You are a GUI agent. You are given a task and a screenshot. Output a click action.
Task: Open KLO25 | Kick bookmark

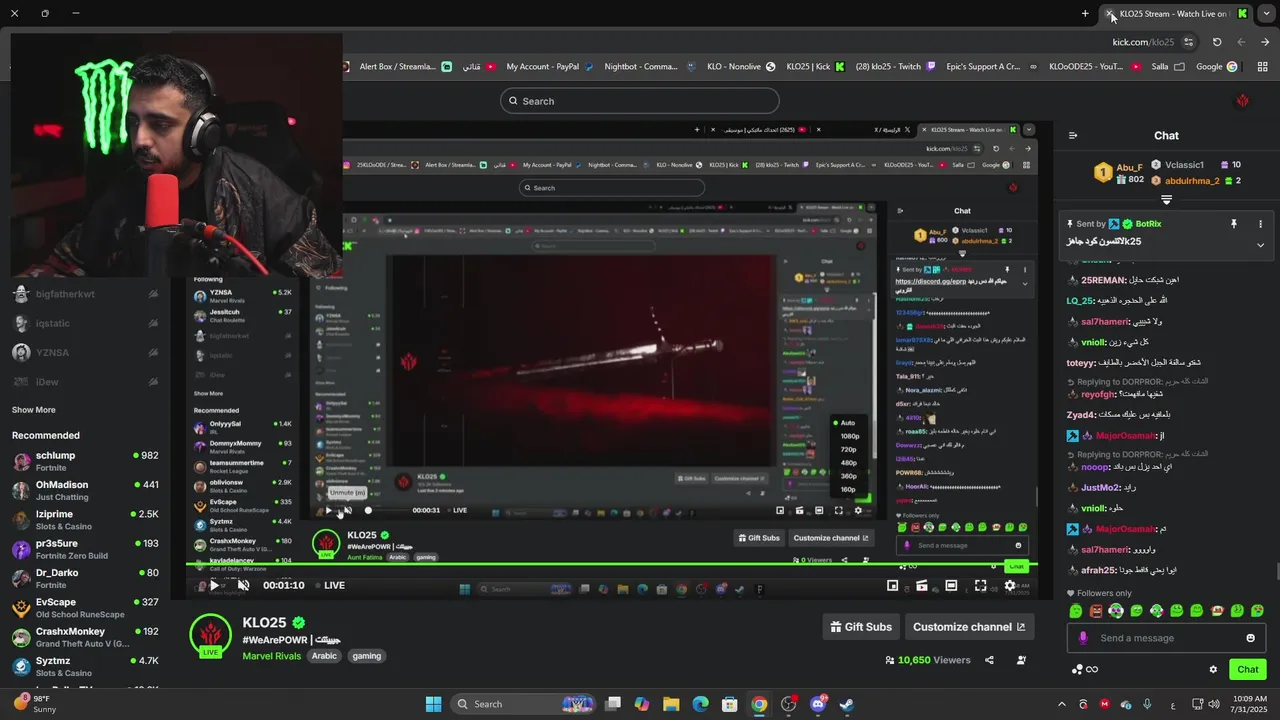(816, 67)
